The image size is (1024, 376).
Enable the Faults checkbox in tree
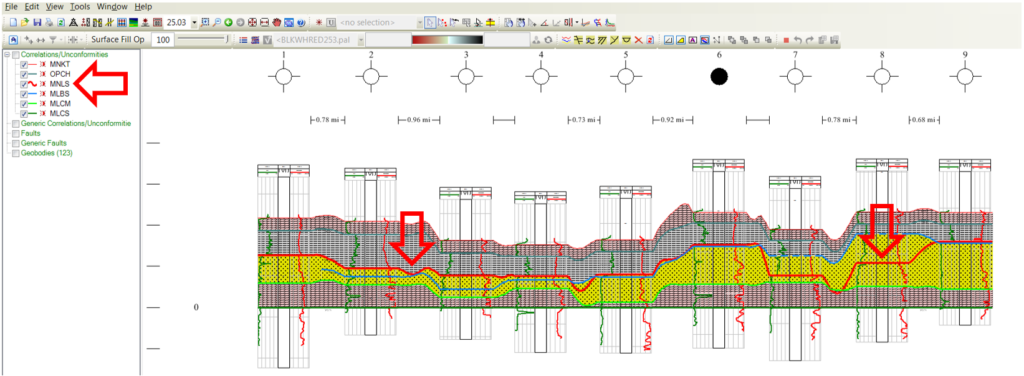pyautogui.click(x=16, y=133)
